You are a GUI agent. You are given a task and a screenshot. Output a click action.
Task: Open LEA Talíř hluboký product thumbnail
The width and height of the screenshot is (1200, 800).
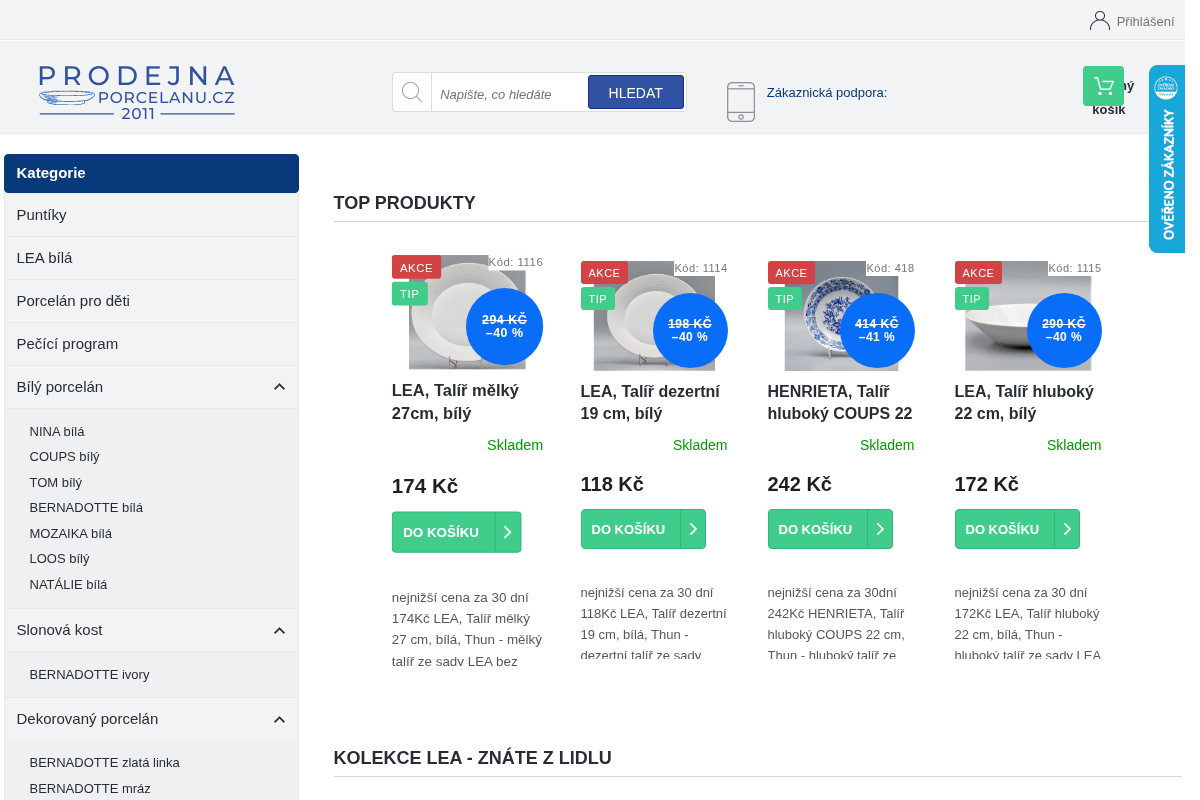pos(1028,316)
